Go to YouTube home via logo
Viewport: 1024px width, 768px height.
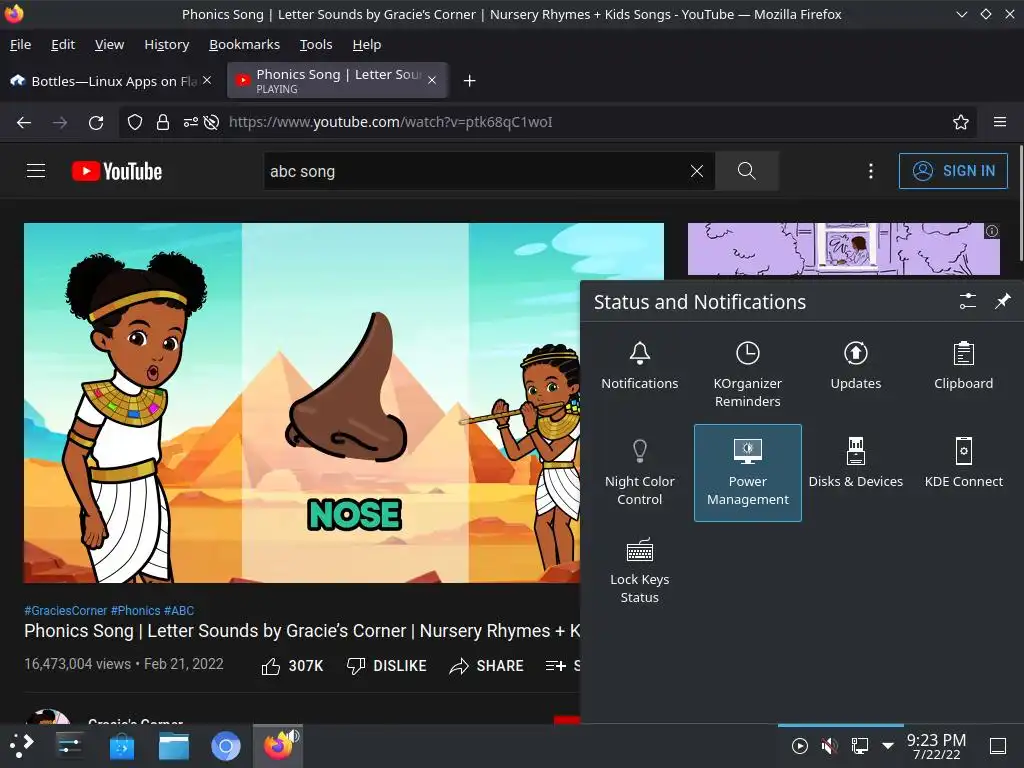click(x=117, y=171)
